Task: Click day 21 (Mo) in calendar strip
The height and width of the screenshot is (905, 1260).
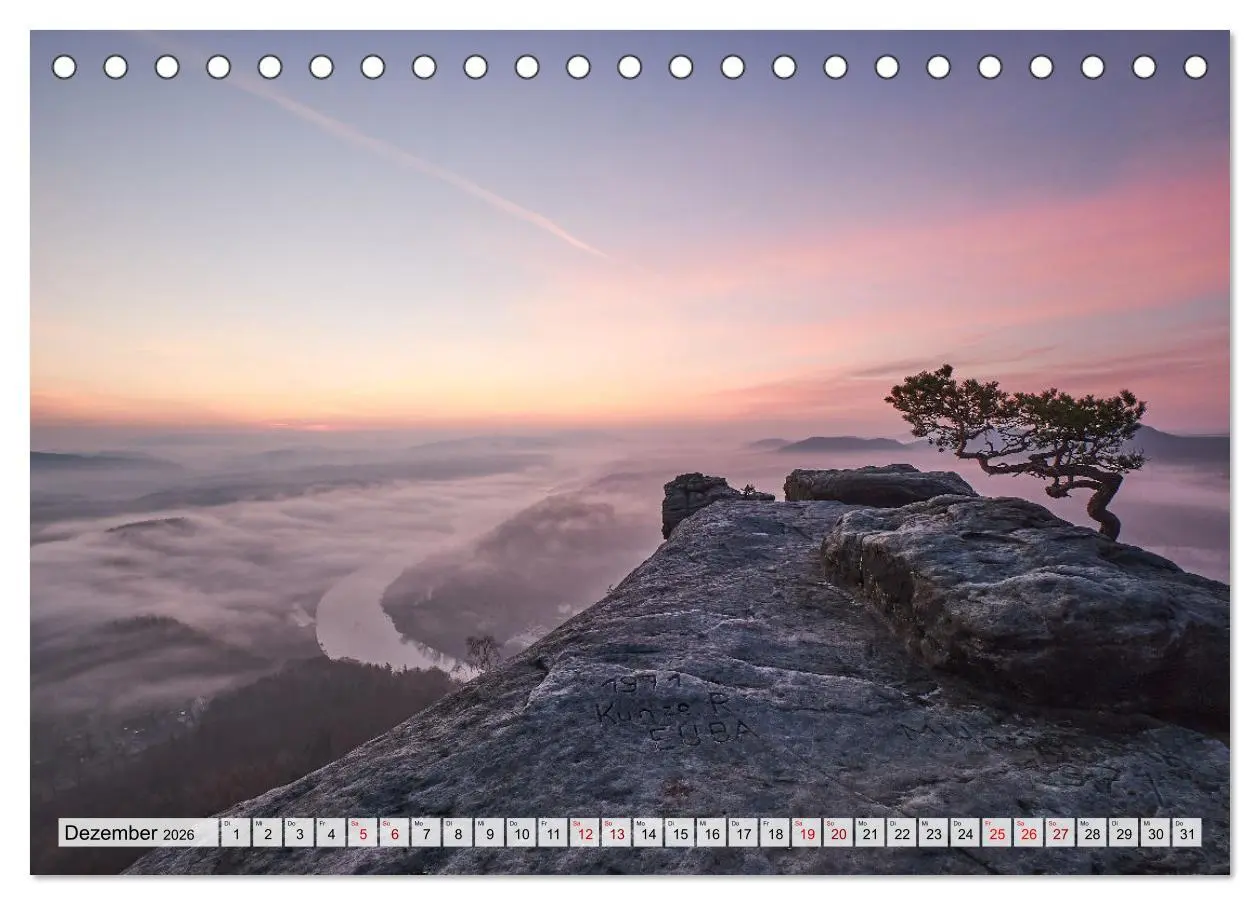Action: 869,833
